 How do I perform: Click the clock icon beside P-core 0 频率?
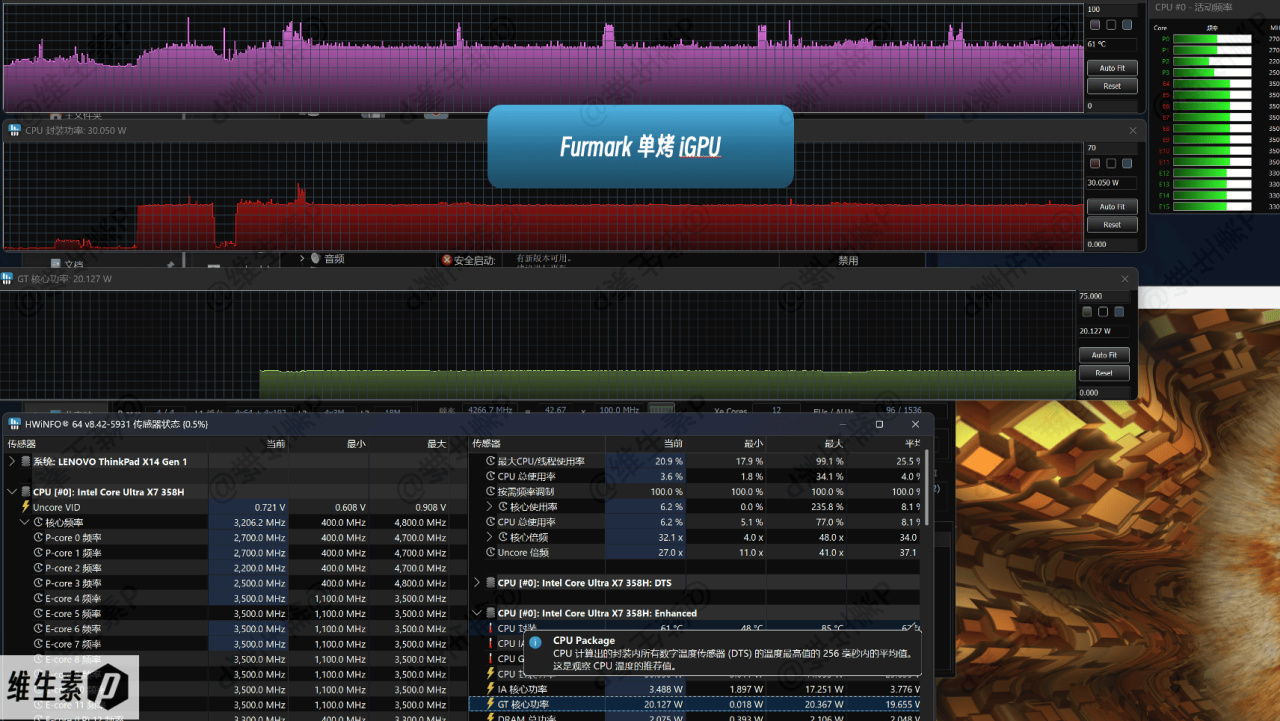(38, 537)
